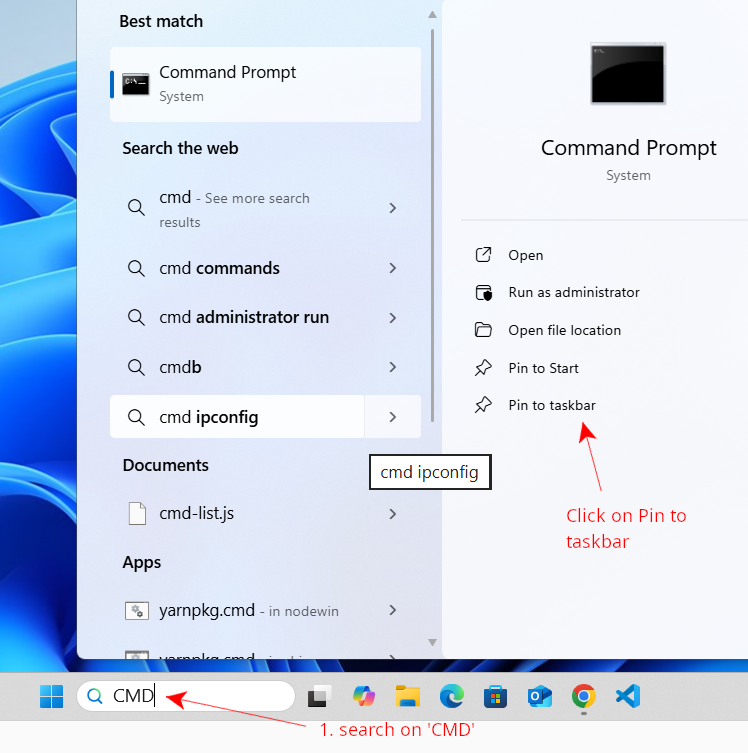Select the Command Prompt best match result
The image size is (748, 753).
click(265, 84)
